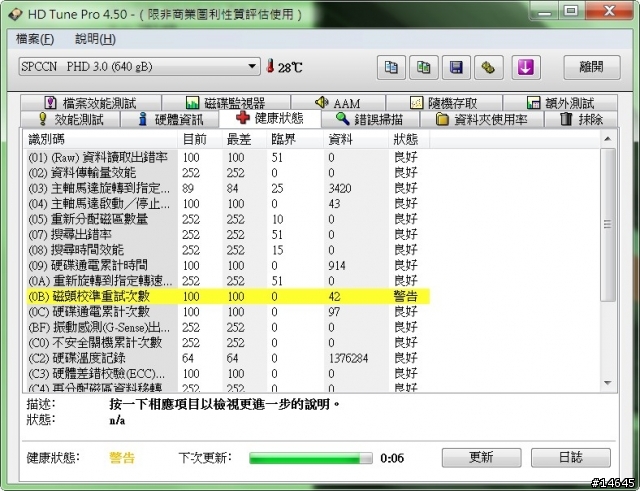Switch to the 效能測試 tab
This screenshot has width=640, height=491.
point(71,119)
